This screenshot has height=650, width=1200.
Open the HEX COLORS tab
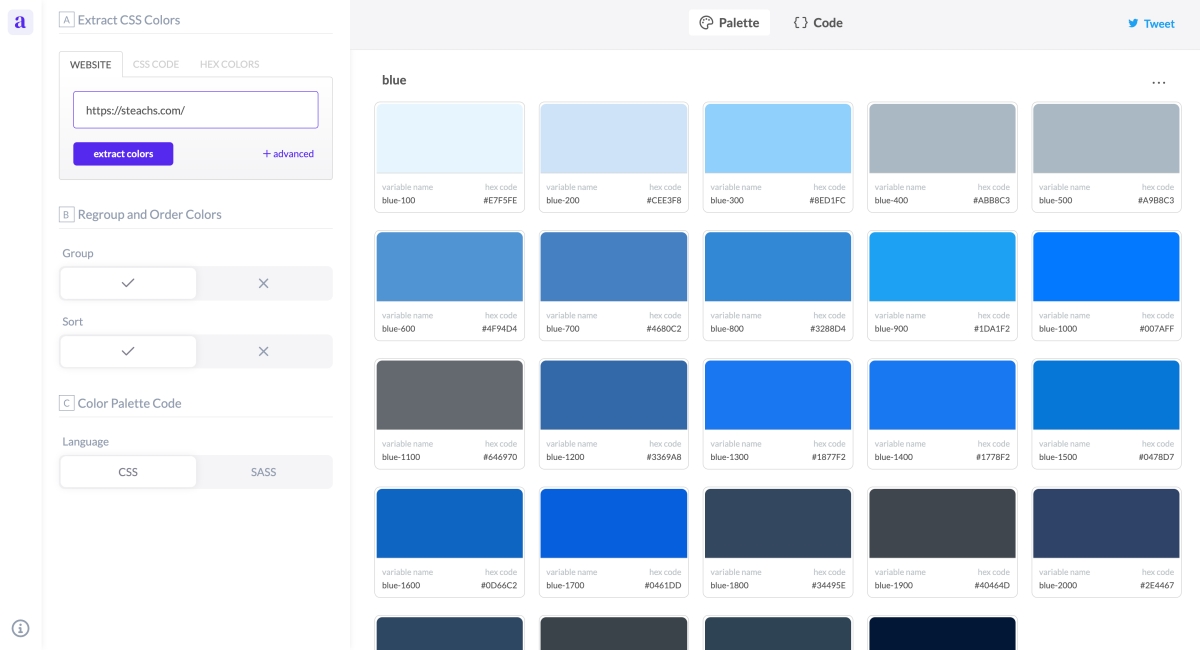tap(229, 64)
